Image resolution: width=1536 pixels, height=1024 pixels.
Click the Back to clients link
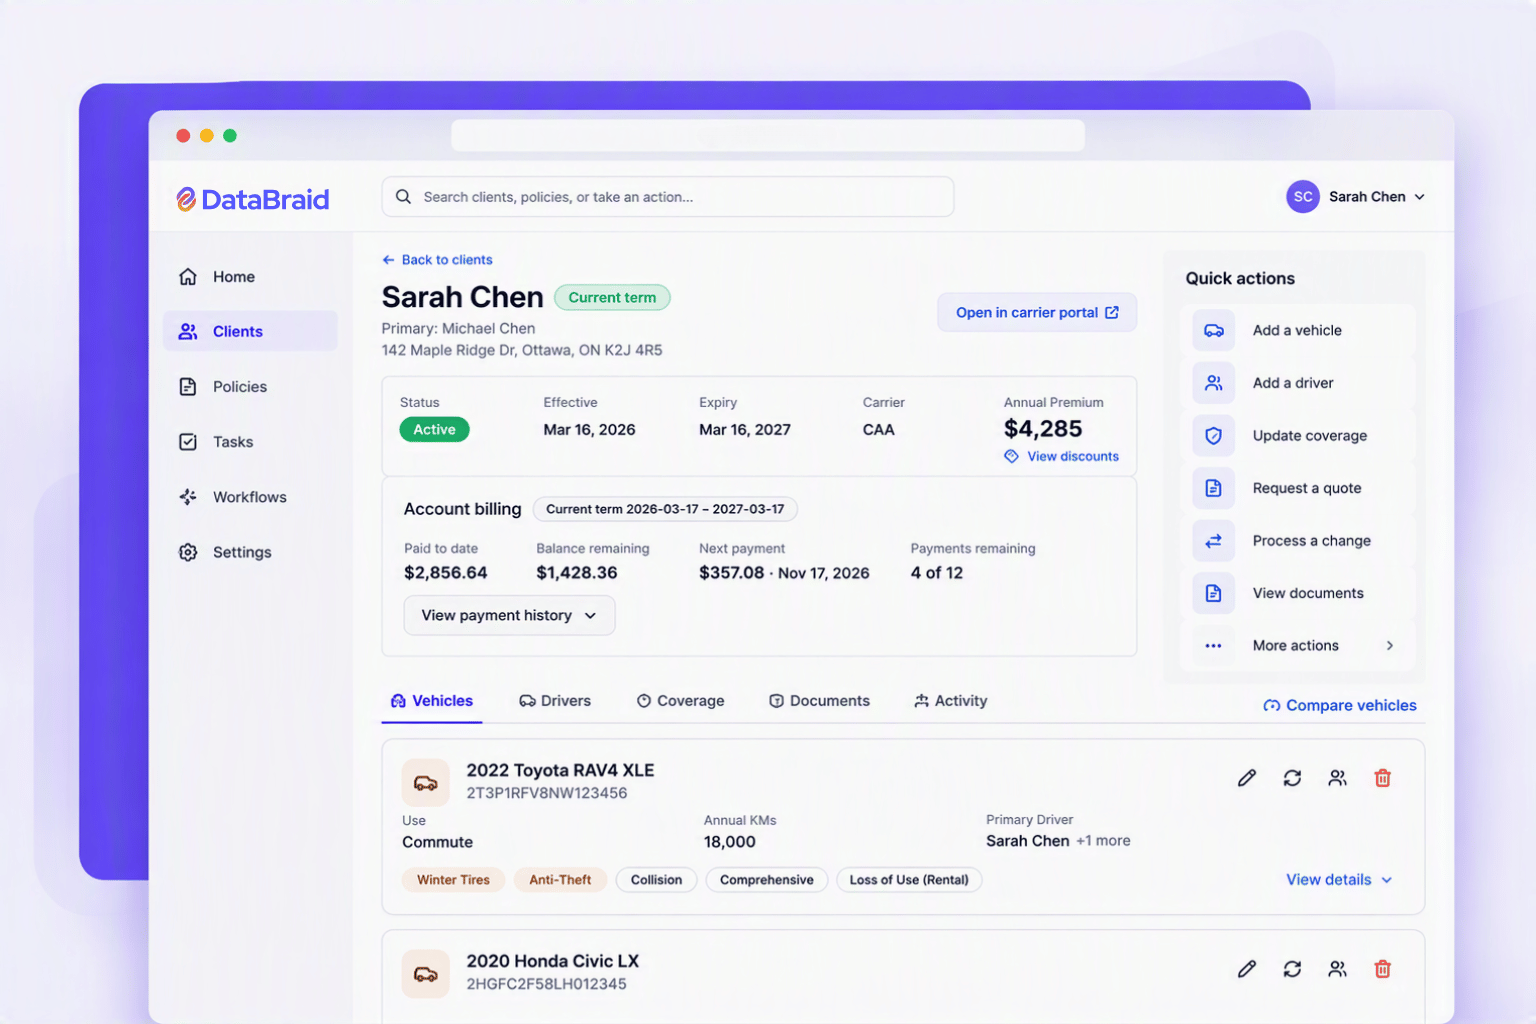437,260
